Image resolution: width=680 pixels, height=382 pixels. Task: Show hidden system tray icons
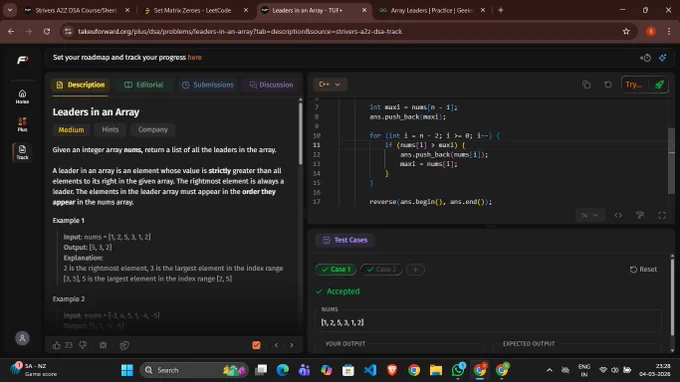[549, 370]
